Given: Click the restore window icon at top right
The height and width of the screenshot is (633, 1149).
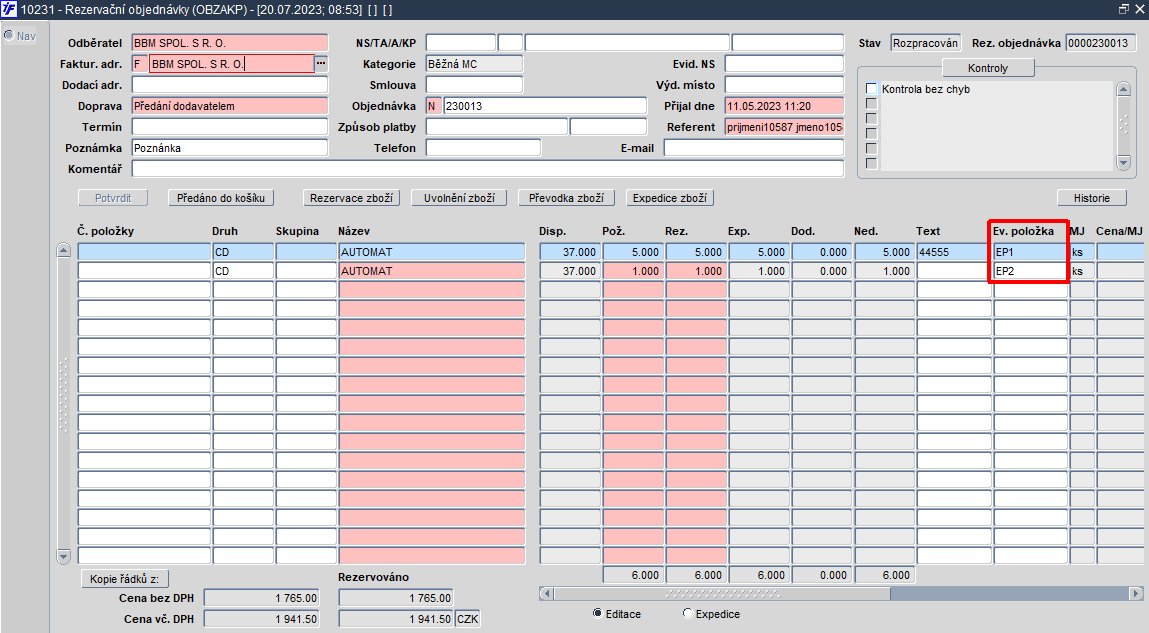Looking at the screenshot, I should 1124,9.
